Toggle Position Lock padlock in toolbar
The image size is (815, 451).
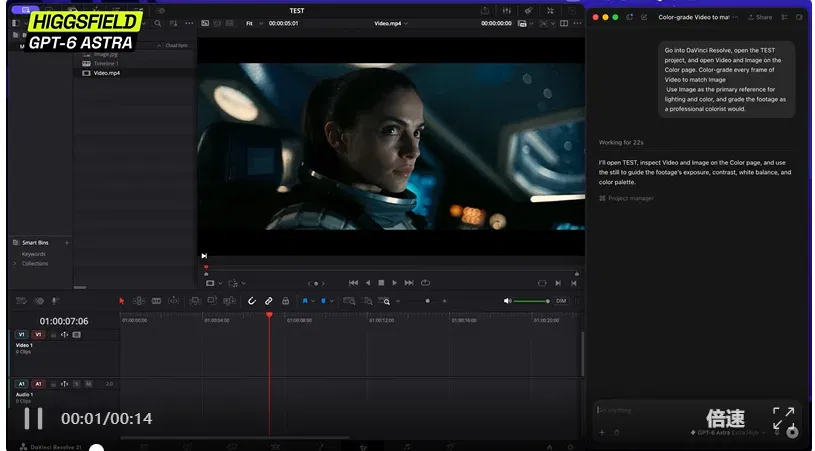(285, 301)
